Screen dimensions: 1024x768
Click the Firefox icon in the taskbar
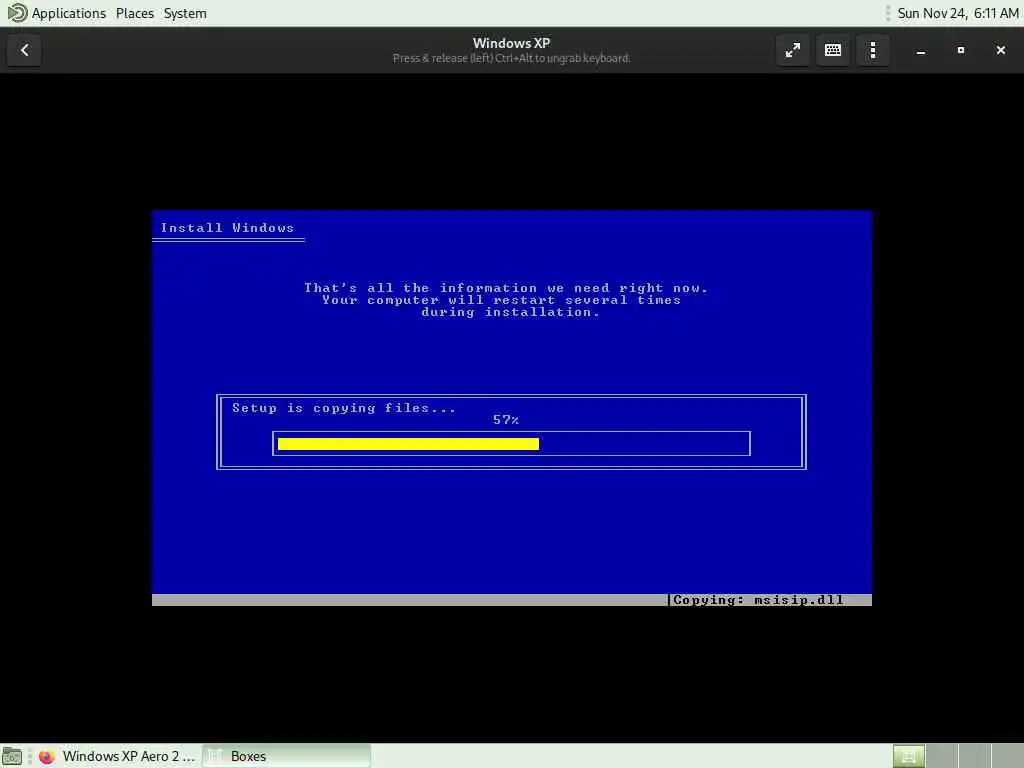point(46,756)
